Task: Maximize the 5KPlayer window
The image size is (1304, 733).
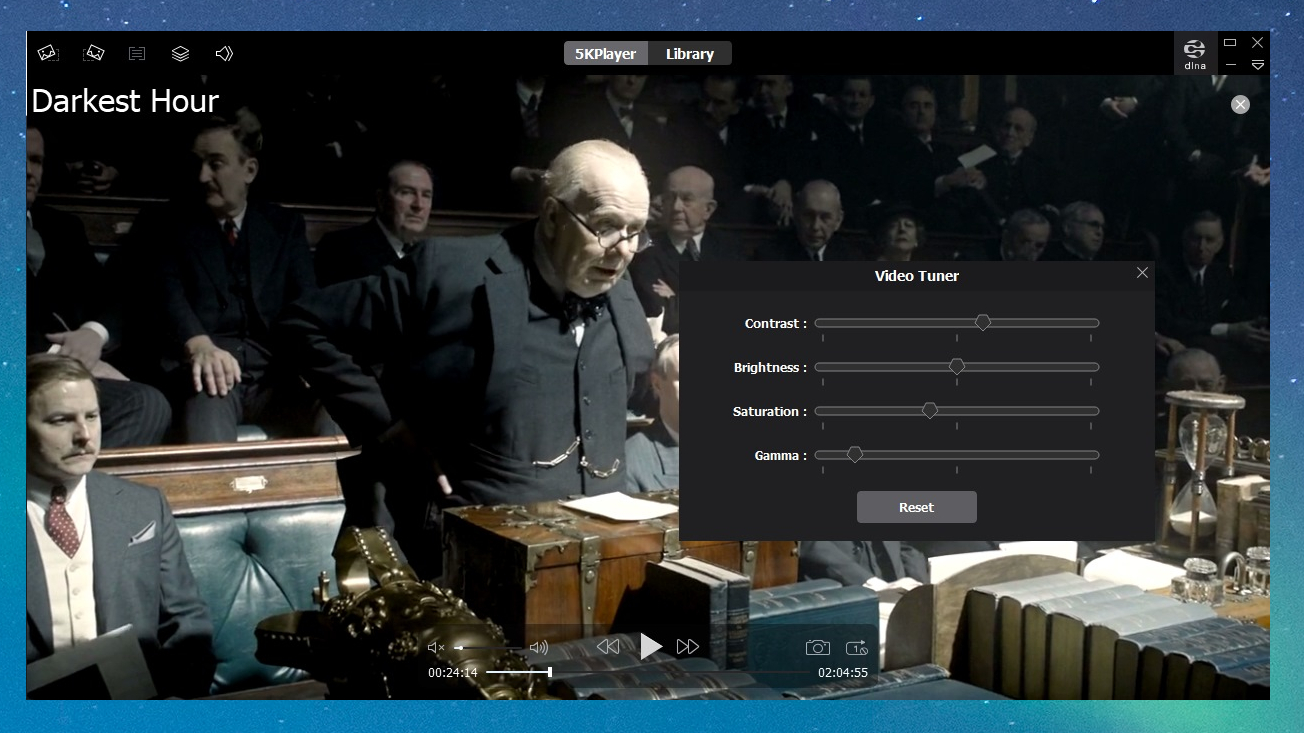Action: tap(1230, 43)
